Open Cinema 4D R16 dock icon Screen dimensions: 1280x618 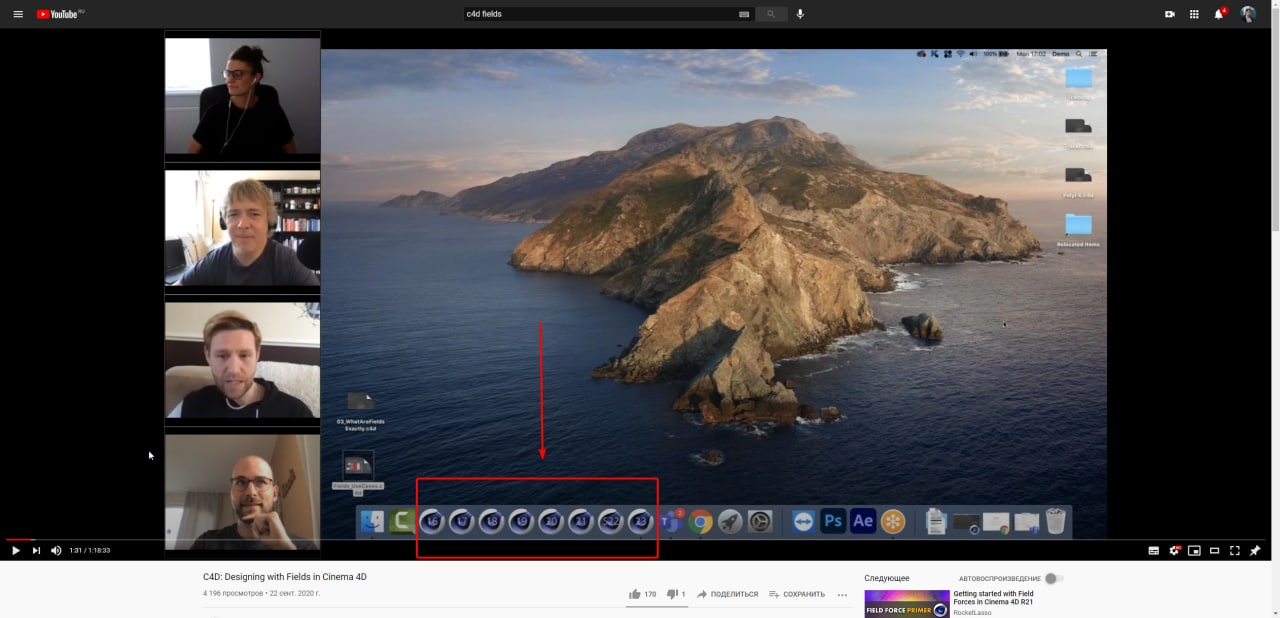click(x=432, y=521)
